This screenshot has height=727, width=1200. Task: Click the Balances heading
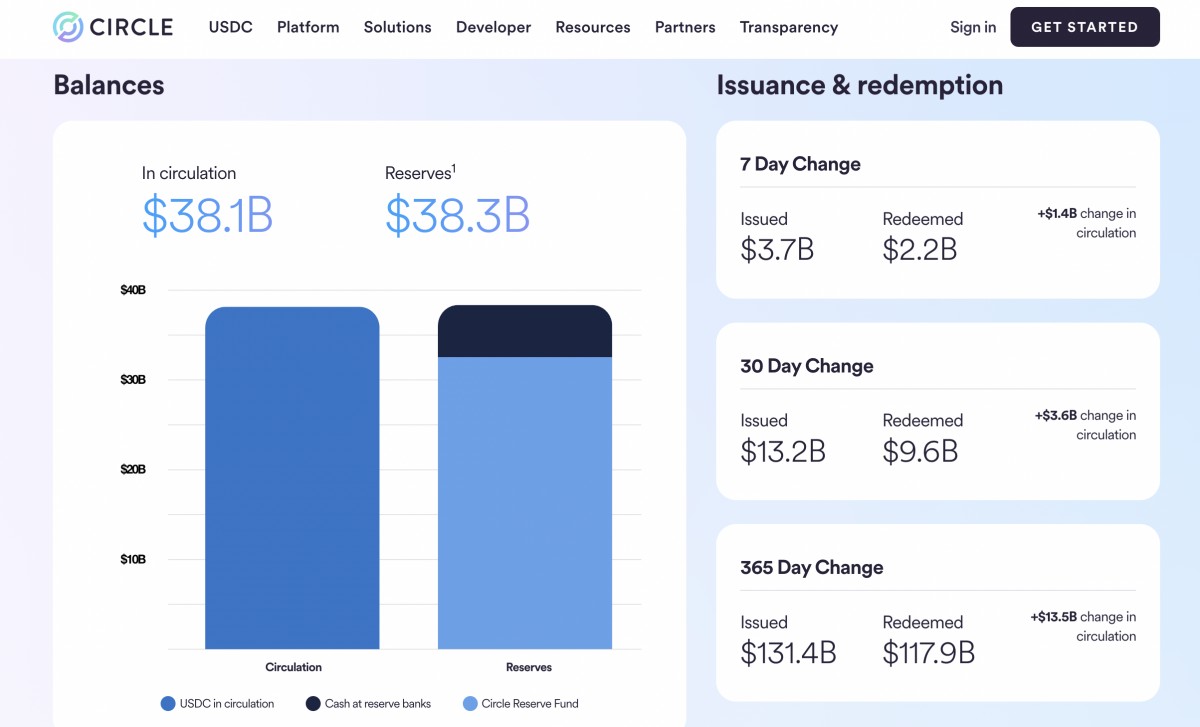click(x=109, y=85)
